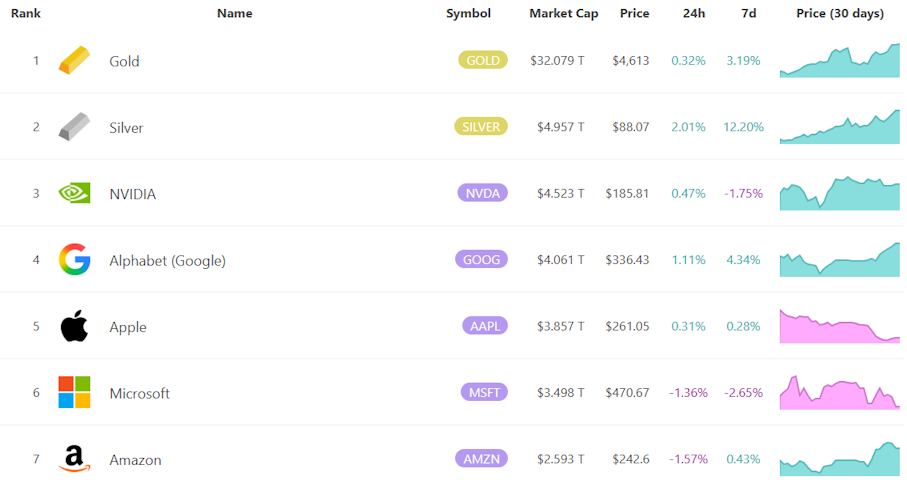Screen dimensions: 907x485
Task: Sort table by Rank header
Action: coord(25,14)
